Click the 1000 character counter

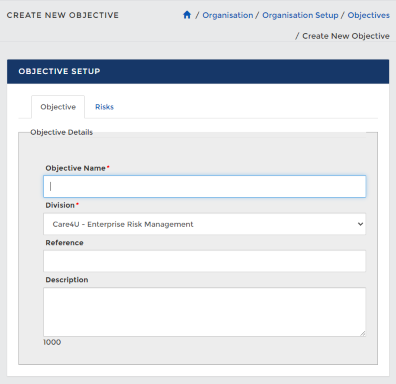coord(52,342)
